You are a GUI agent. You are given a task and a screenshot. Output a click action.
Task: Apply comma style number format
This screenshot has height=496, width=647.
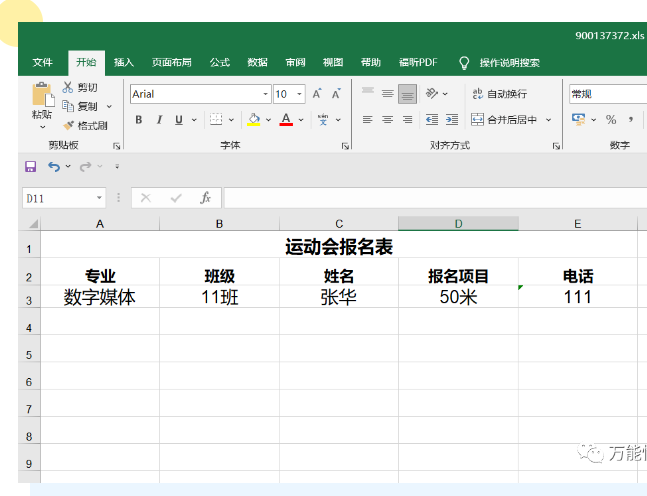(630, 120)
